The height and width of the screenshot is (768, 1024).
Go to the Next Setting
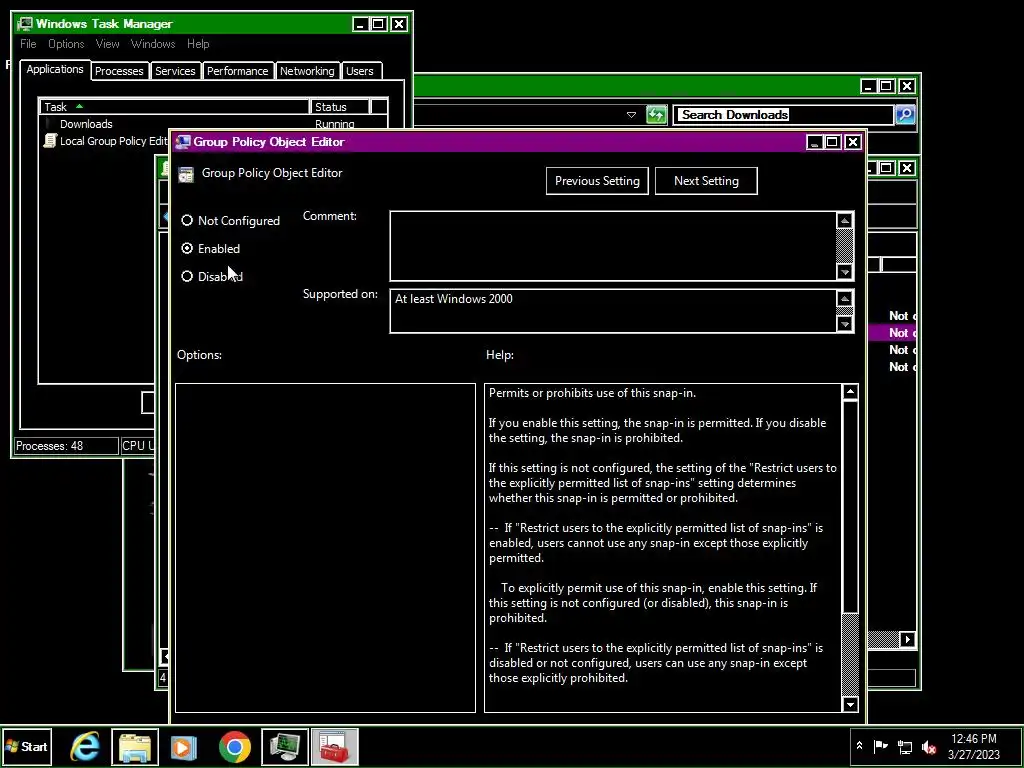click(706, 181)
